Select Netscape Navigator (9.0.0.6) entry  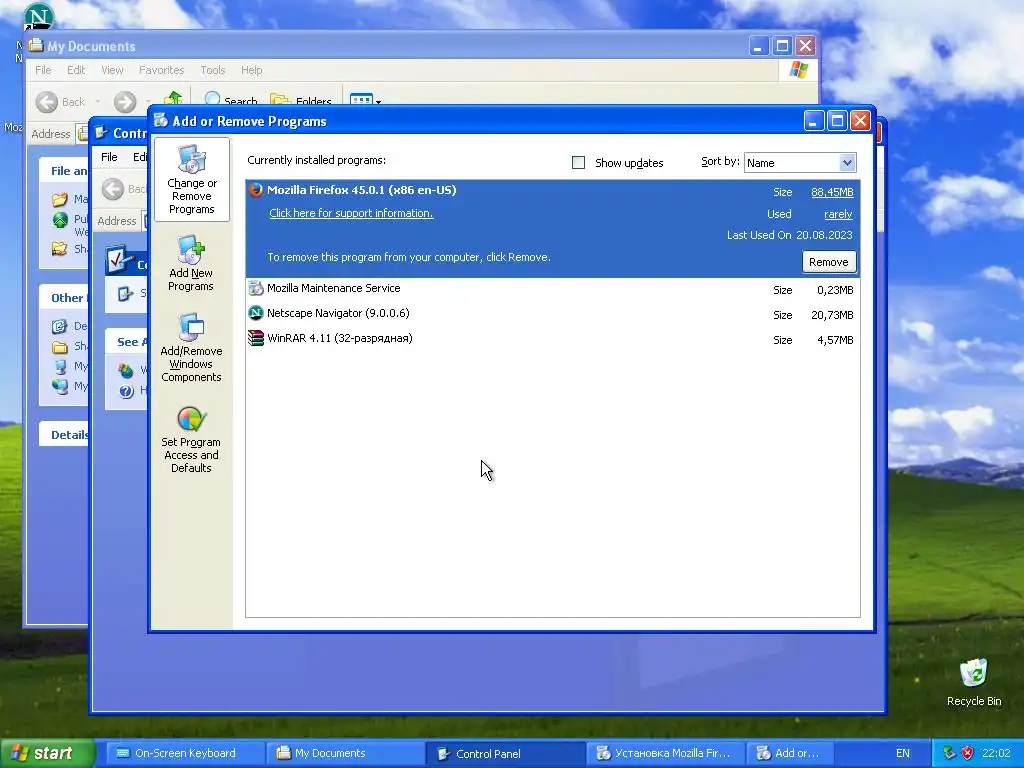coord(552,313)
